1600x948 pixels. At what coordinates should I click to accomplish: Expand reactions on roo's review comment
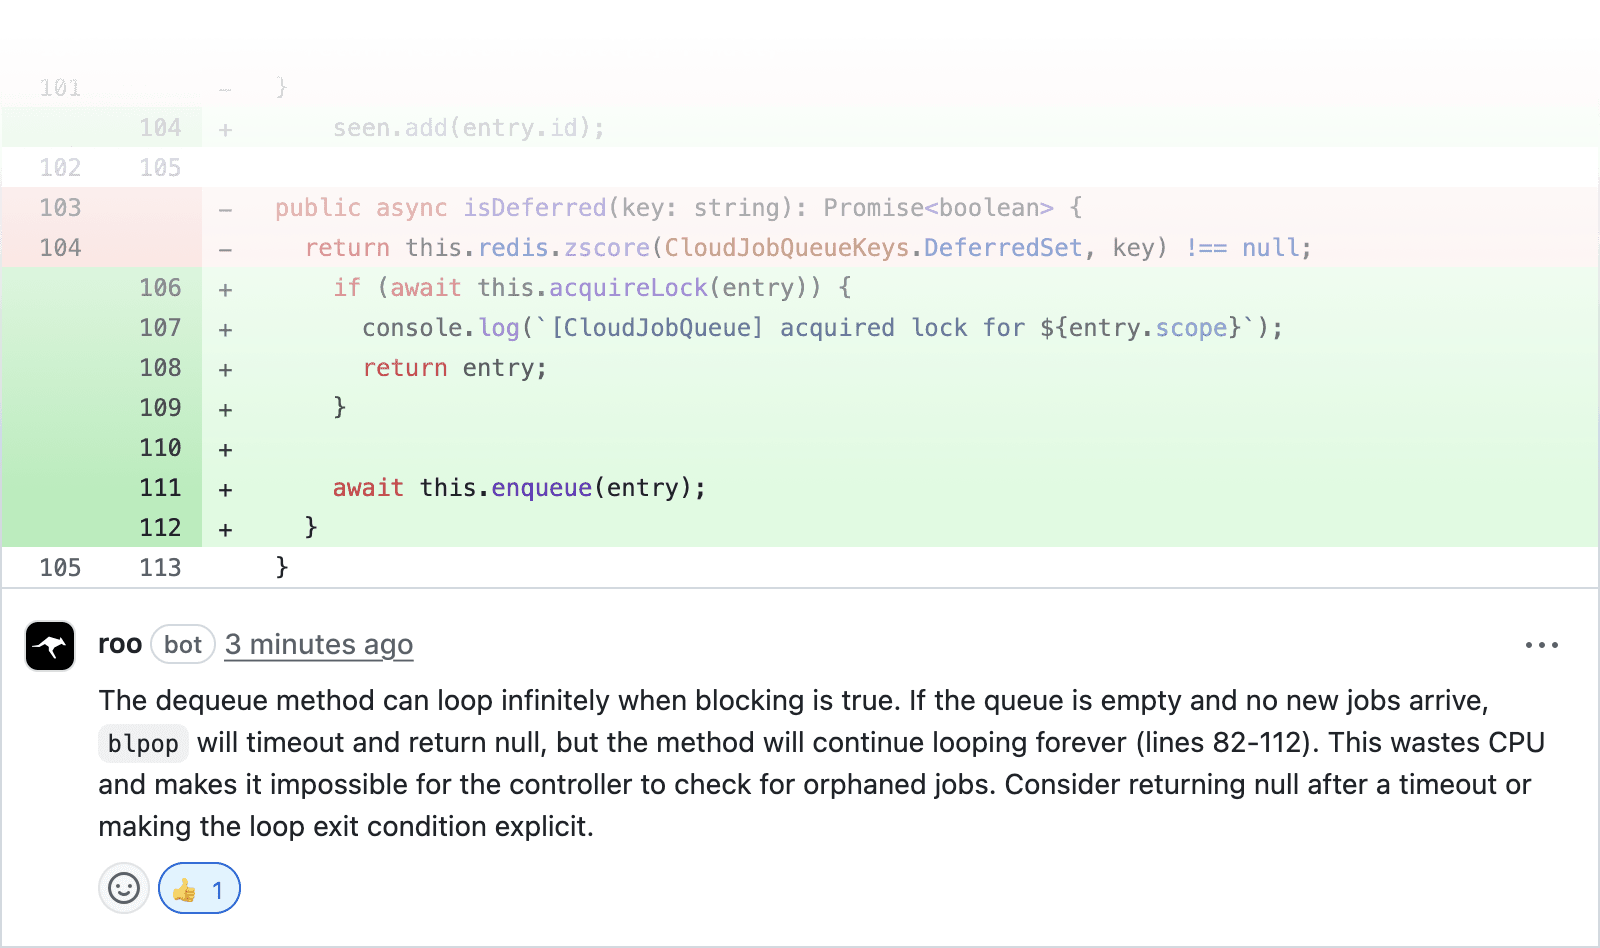[x=123, y=888]
